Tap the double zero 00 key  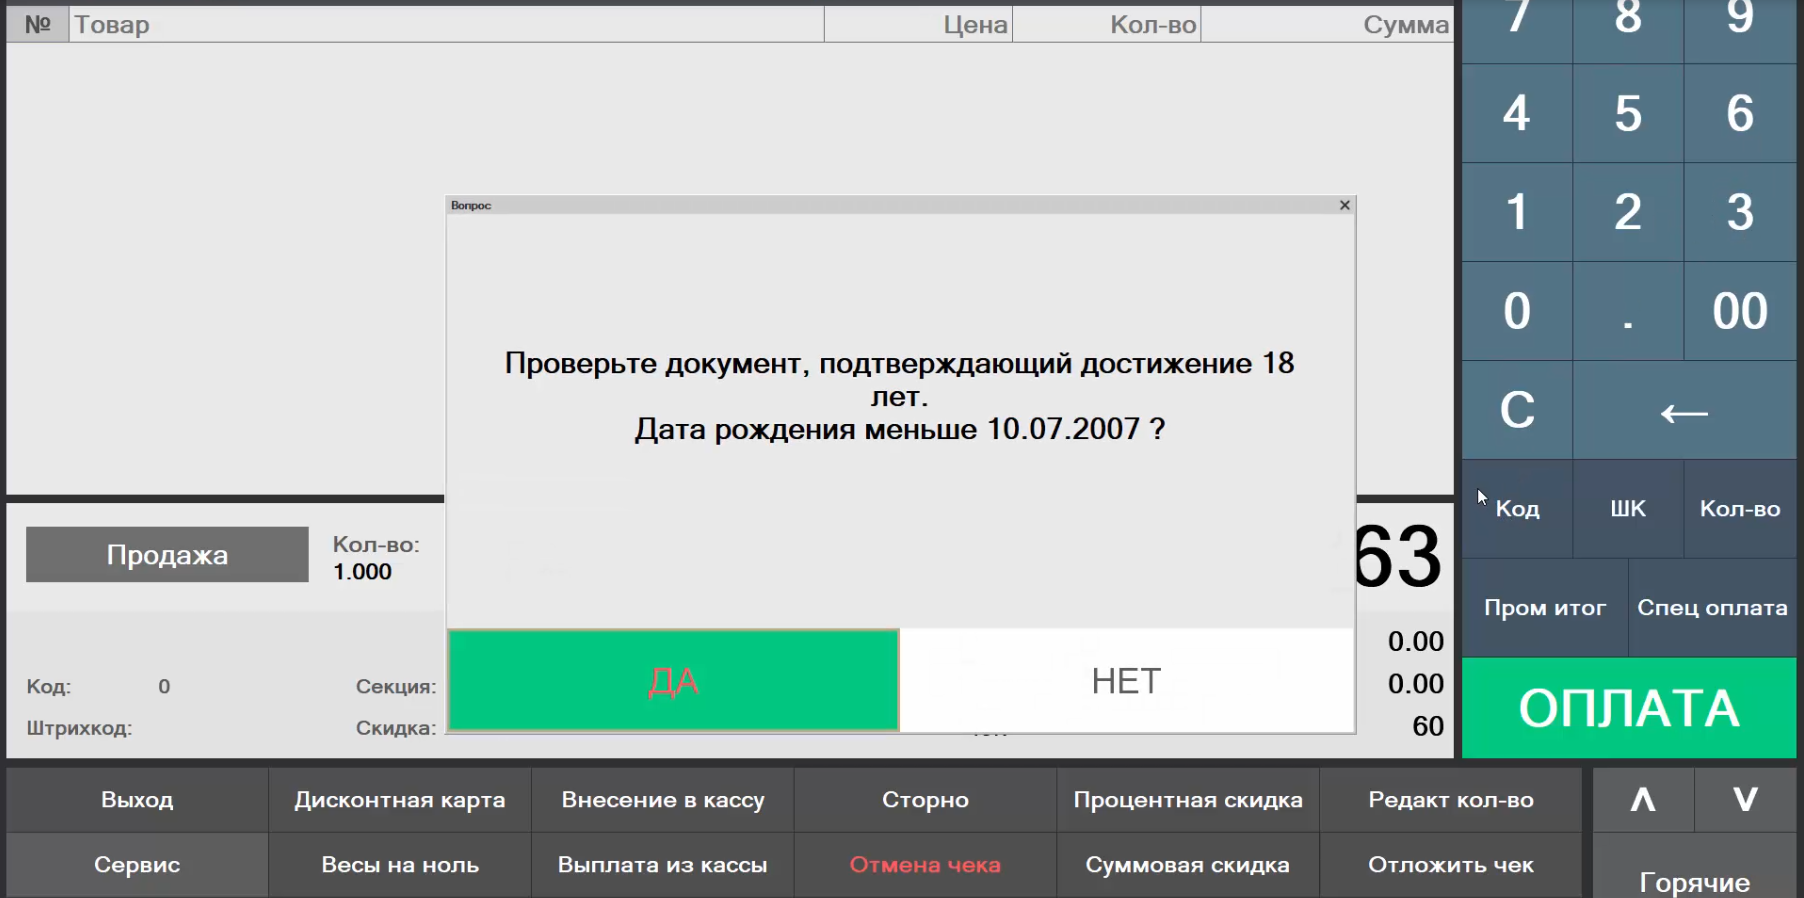pyautogui.click(x=1740, y=311)
